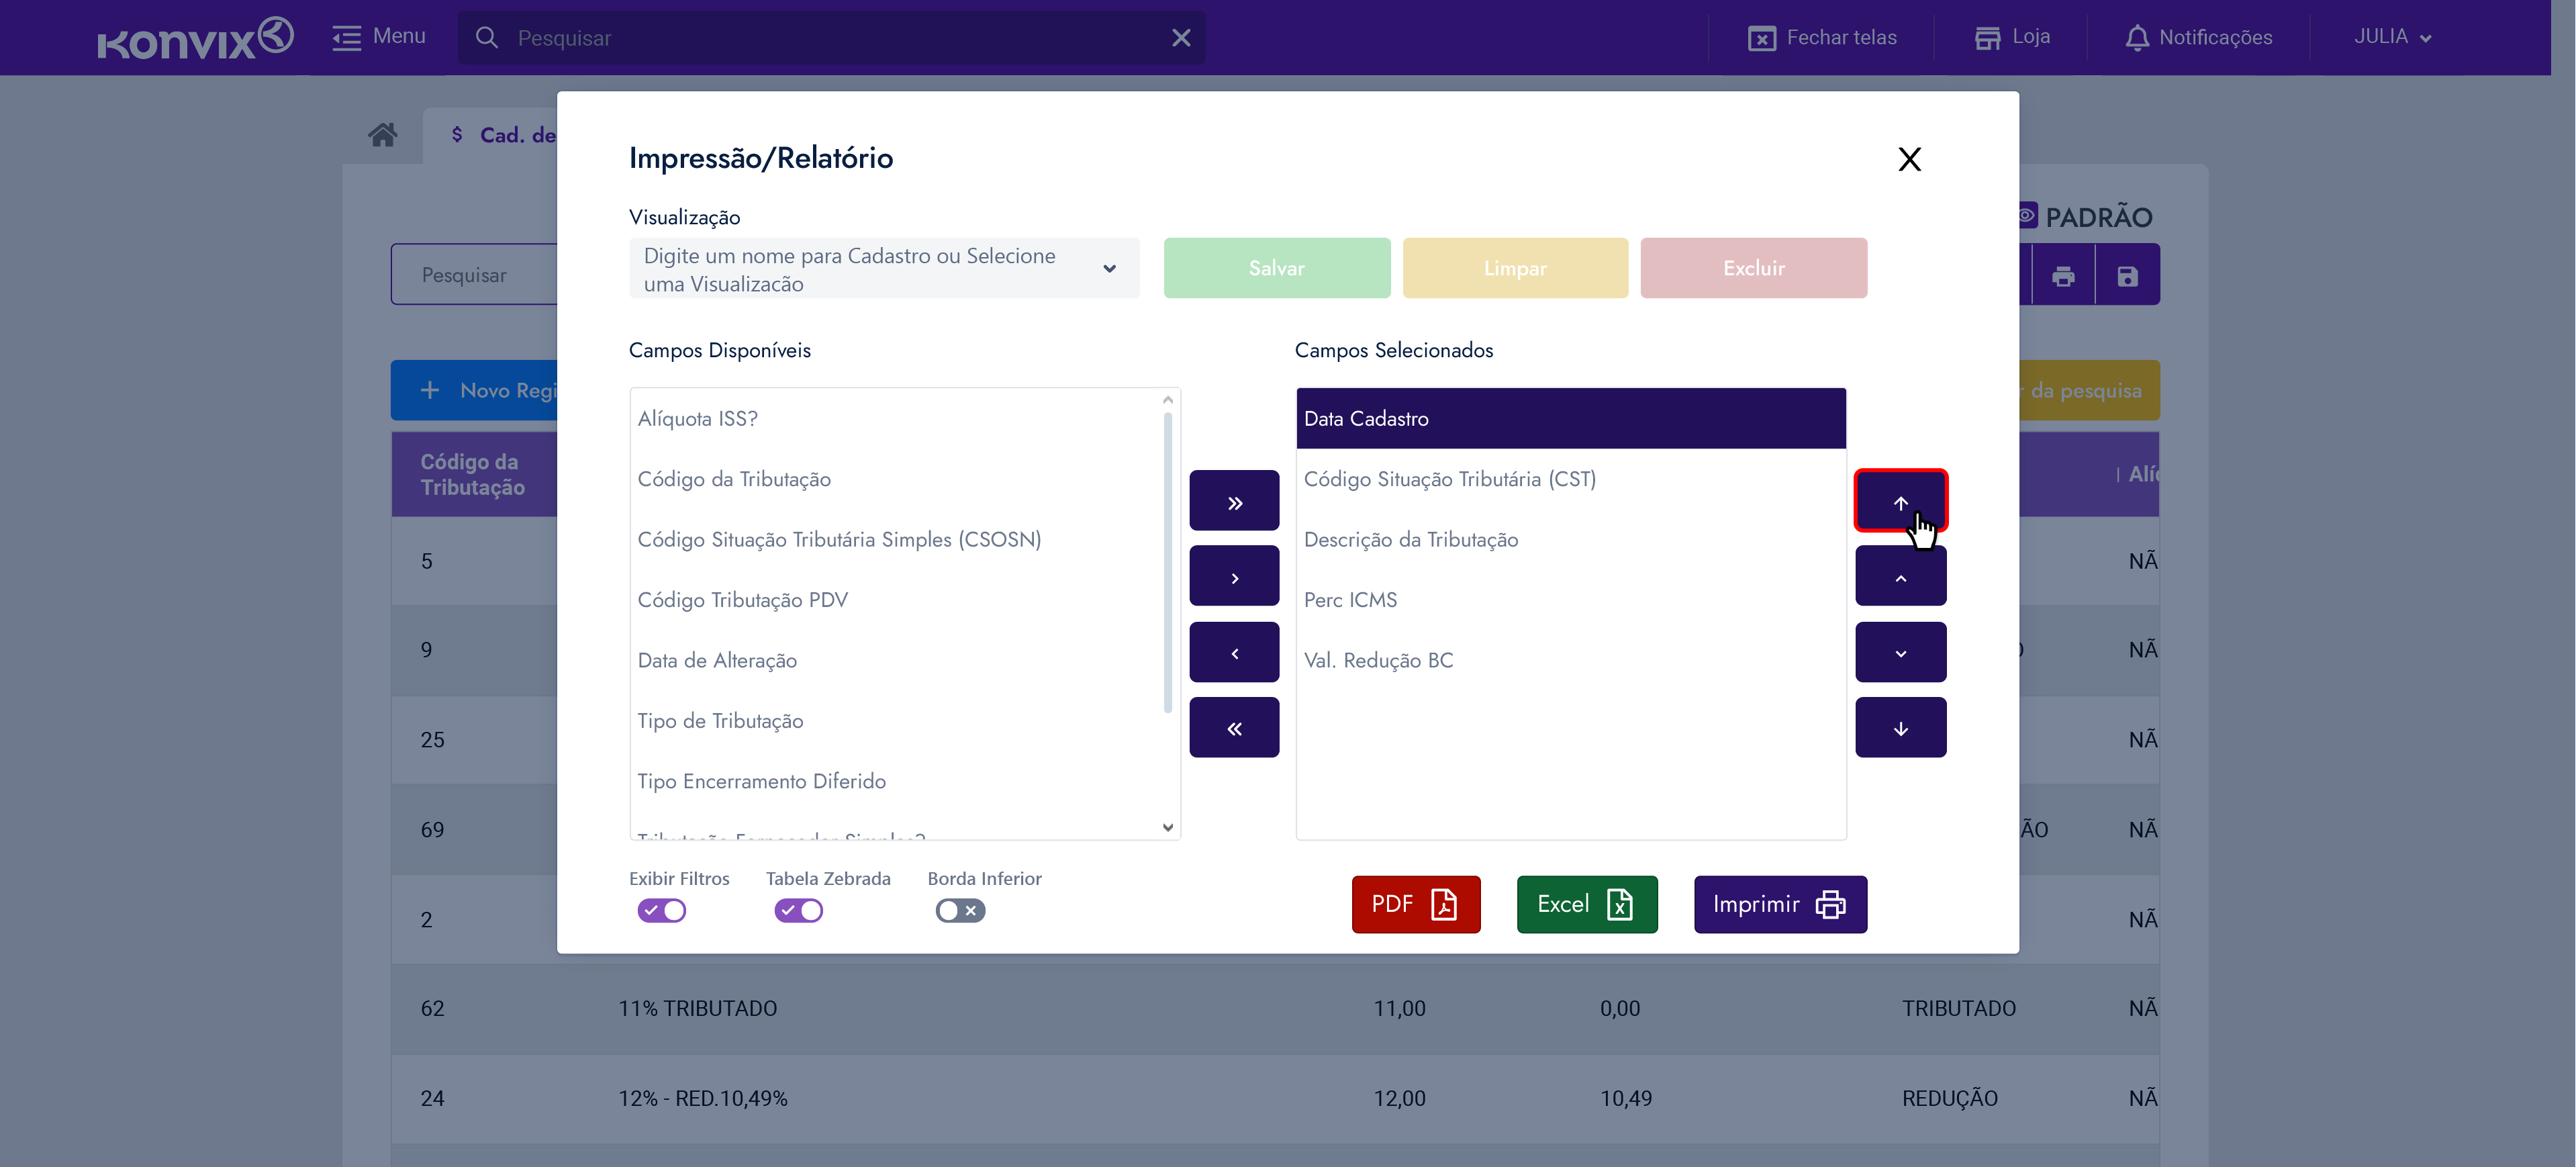Screen dimensions: 2576x1167
Task: Click the home icon tab
Action: point(382,135)
